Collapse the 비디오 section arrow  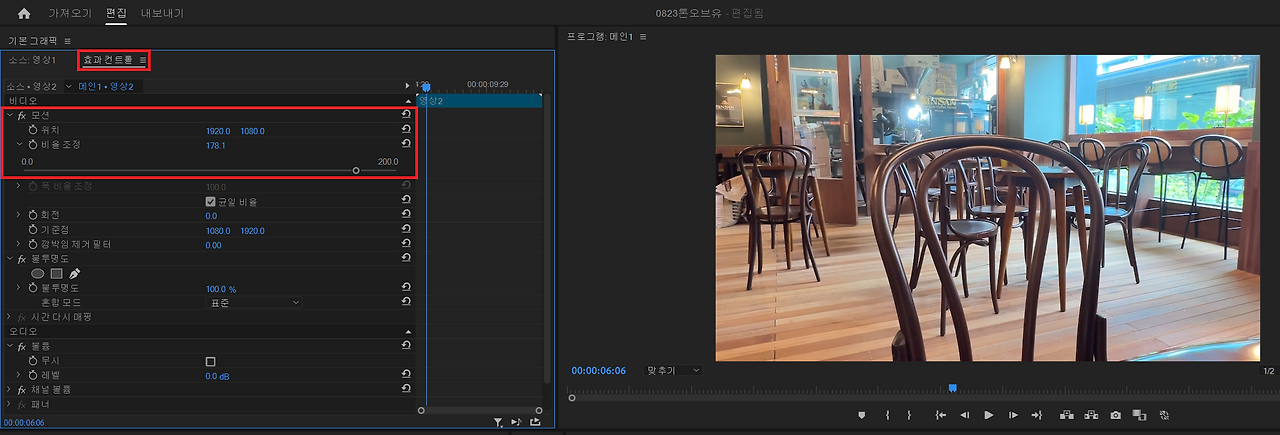click(408, 101)
